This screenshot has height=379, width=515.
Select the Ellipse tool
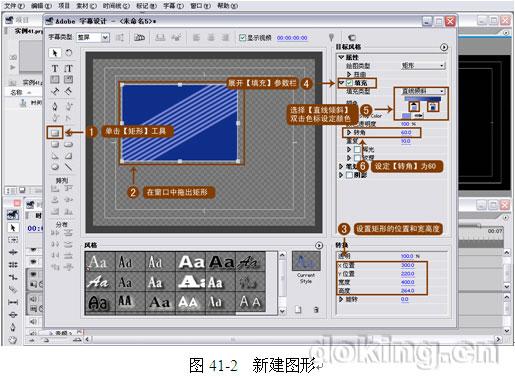[55, 167]
